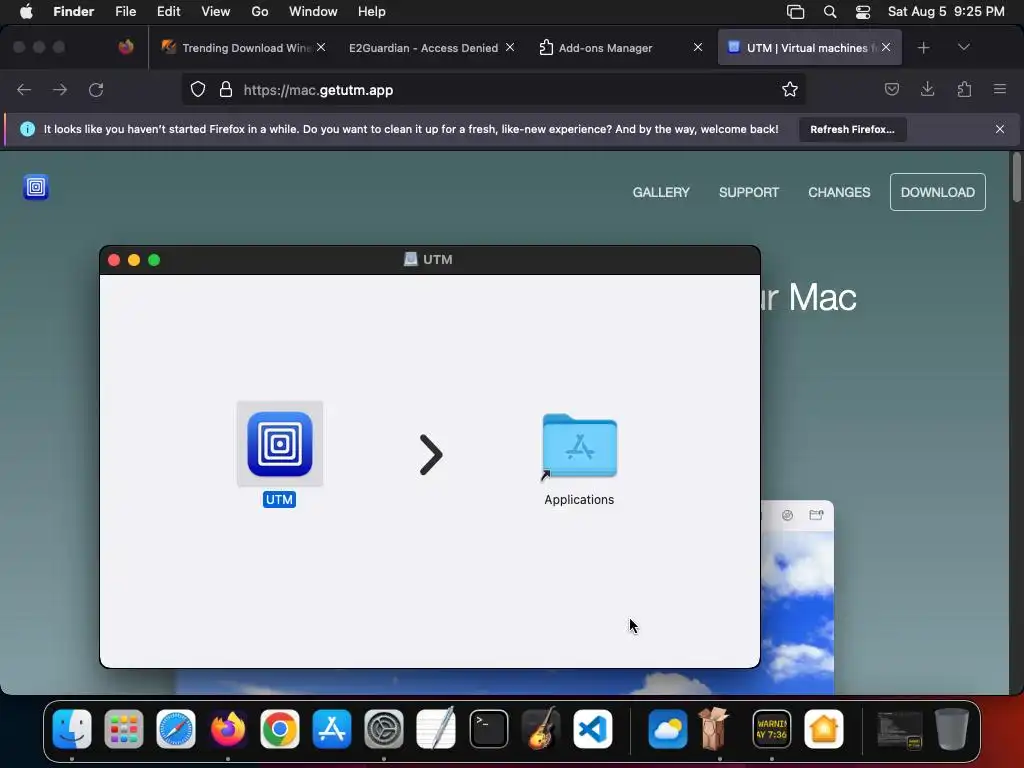Expand the list all tabs dropdown
Viewport: 1024px width, 768px height.
964,48
